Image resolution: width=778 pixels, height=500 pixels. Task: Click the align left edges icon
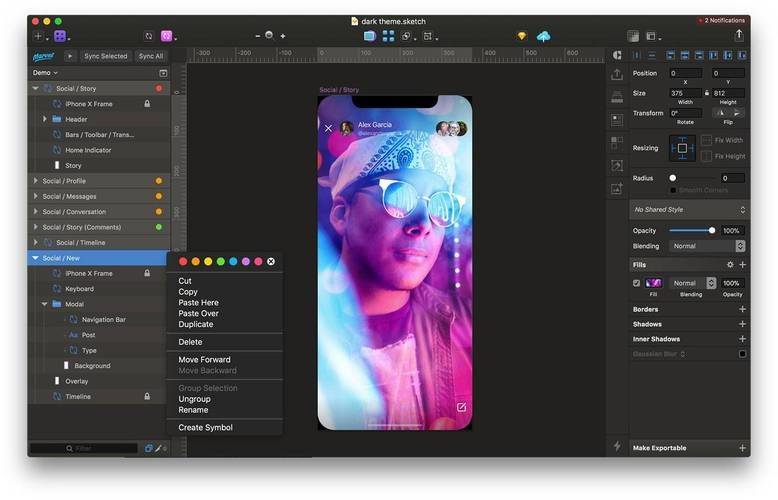[x=670, y=55]
